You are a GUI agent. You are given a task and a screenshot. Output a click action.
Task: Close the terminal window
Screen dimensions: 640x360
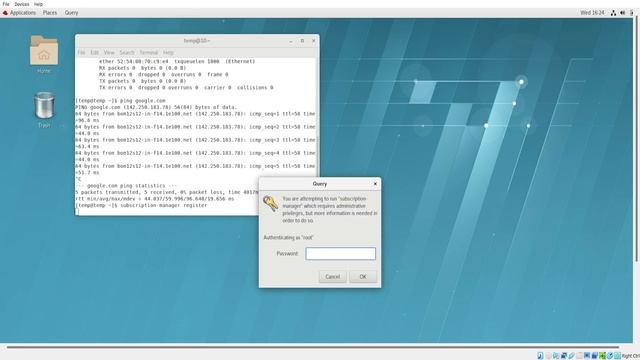313,41
